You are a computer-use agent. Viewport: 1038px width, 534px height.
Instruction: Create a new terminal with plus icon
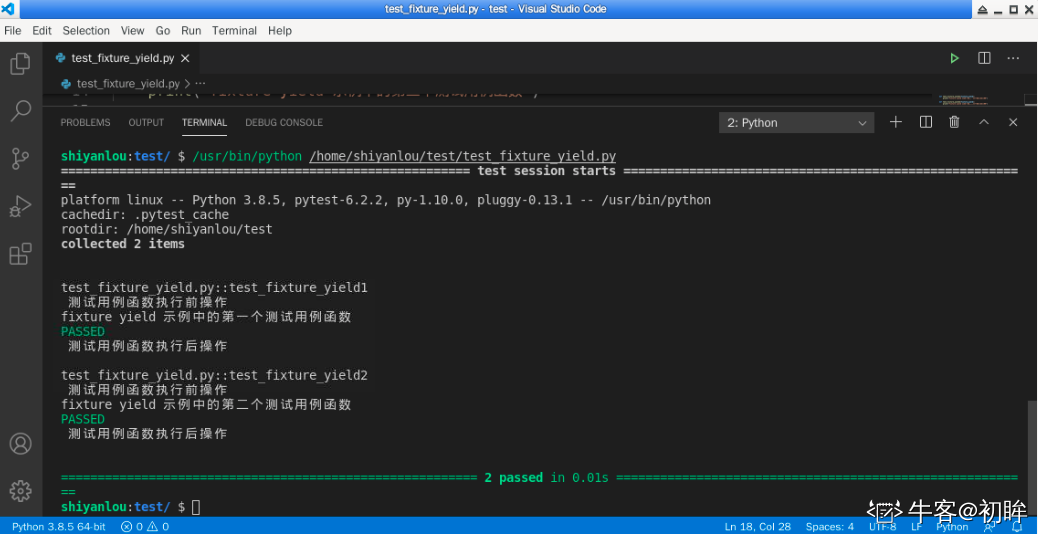tap(896, 122)
